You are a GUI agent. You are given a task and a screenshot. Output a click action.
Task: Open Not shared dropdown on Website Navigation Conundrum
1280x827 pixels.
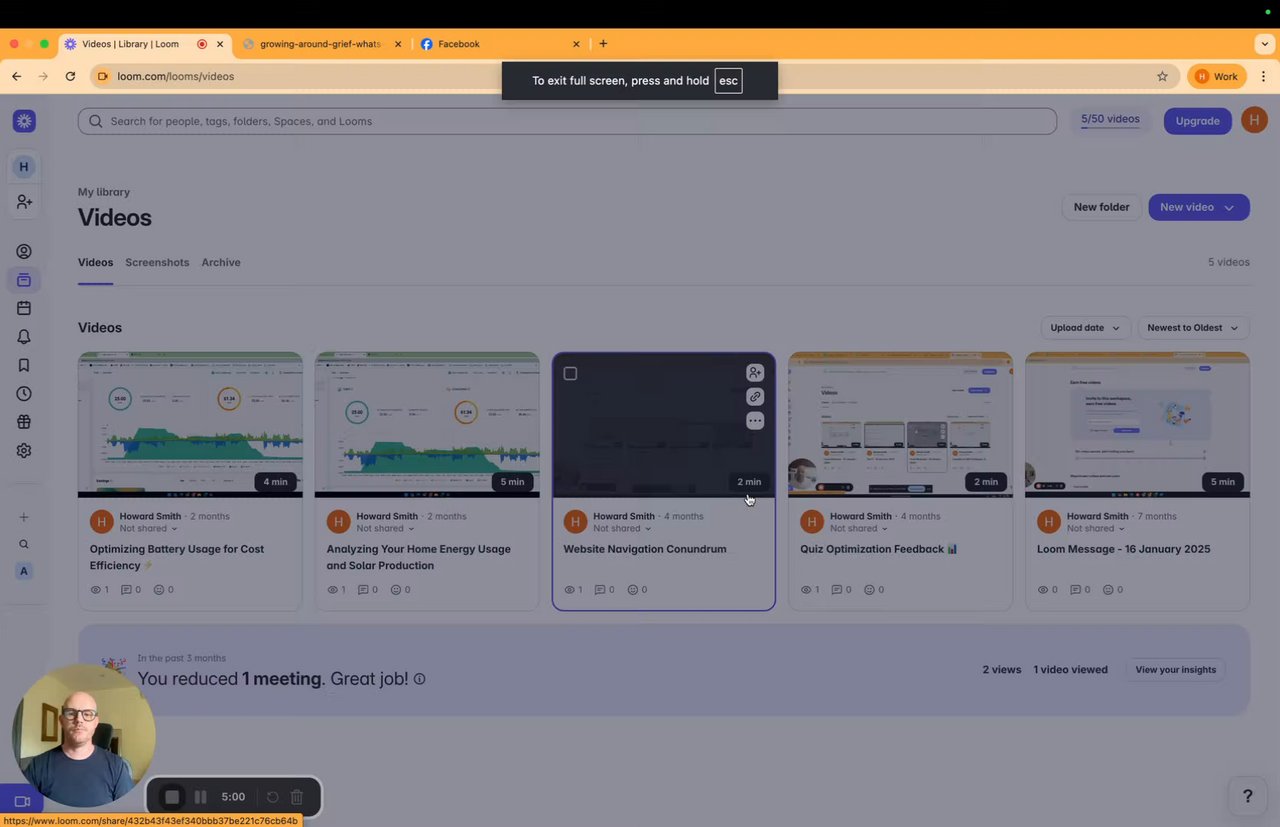[x=622, y=528]
